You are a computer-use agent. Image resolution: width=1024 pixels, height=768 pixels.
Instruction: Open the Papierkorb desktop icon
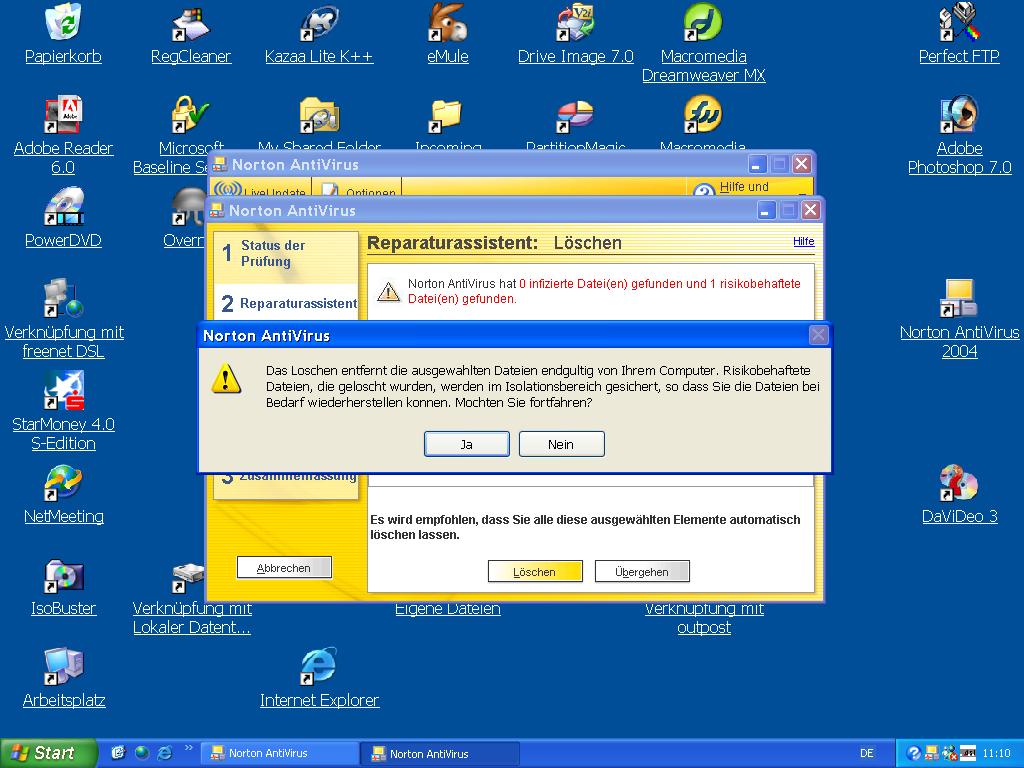click(x=63, y=34)
